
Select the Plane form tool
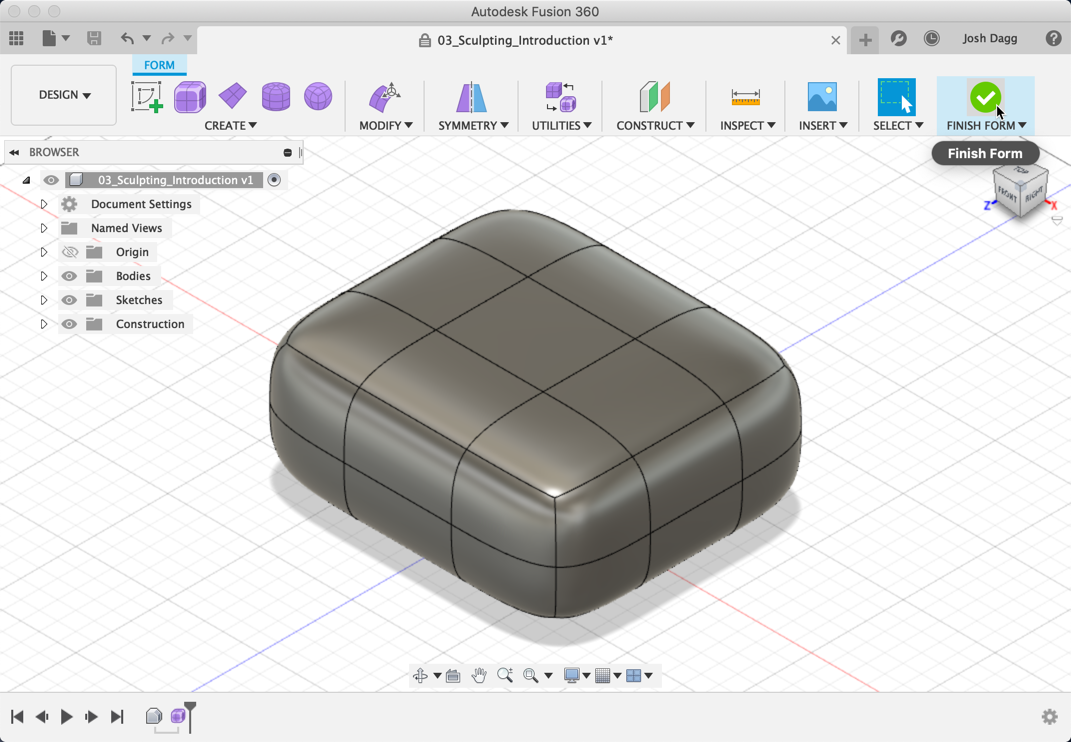click(233, 96)
